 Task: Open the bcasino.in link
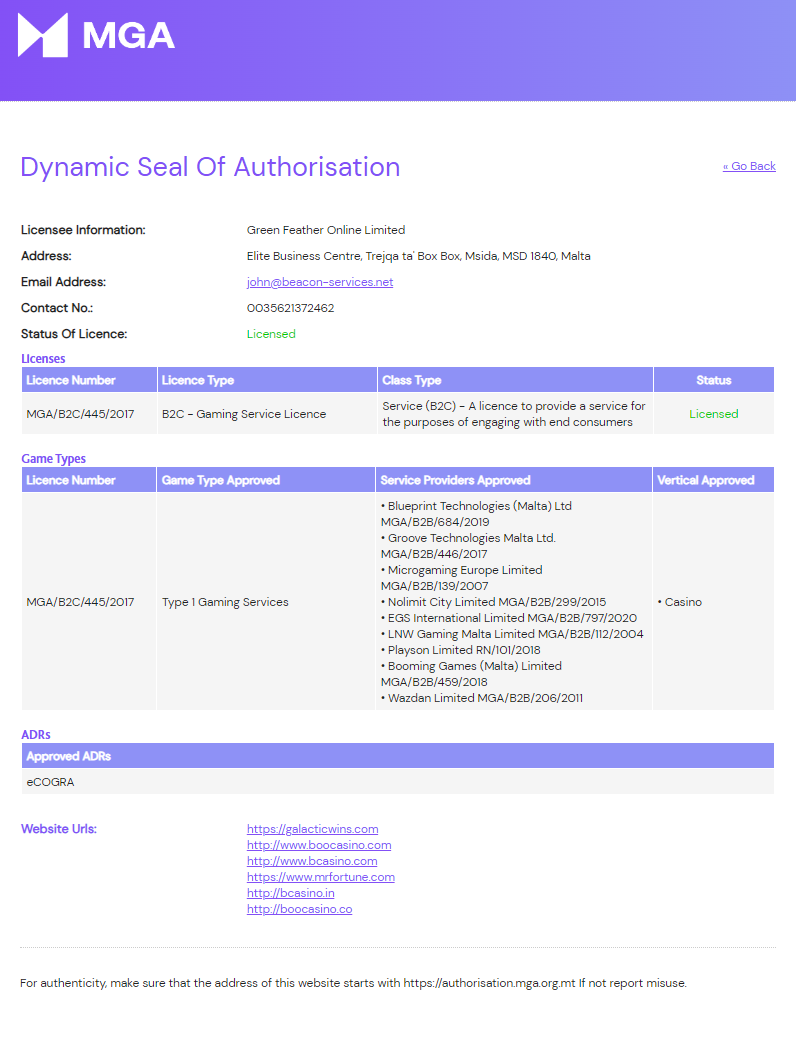coord(290,893)
